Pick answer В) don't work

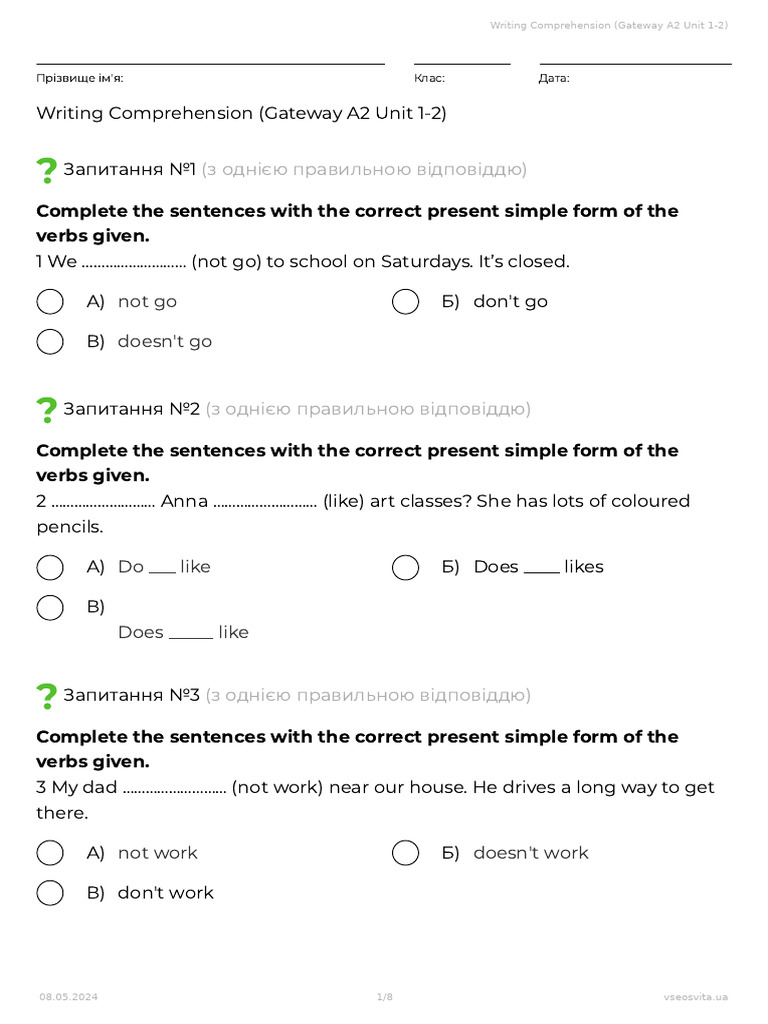pos(50,893)
